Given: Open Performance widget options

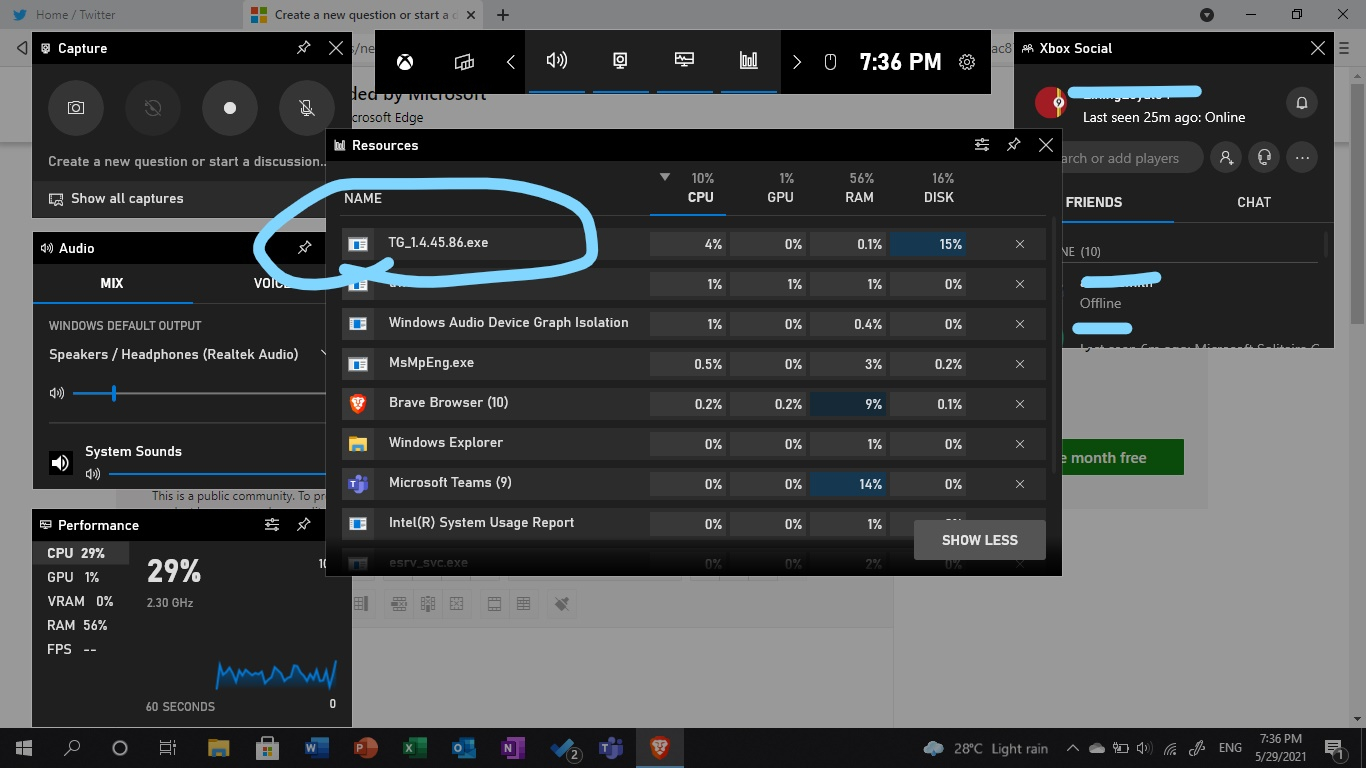Looking at the screenshot, I should pyautogui.click(x=272, y=524).
